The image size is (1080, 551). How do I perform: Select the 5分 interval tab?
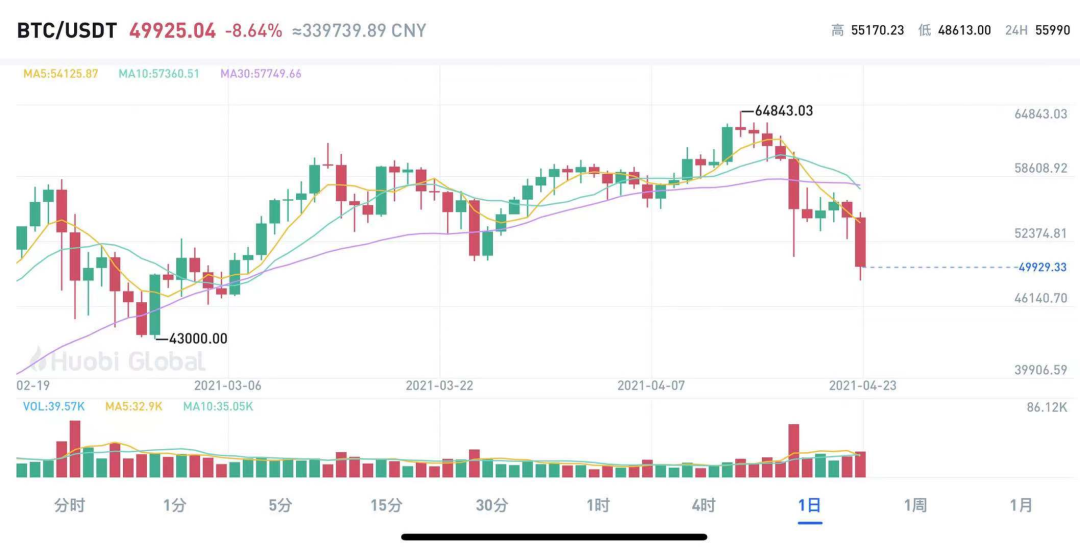280,506
